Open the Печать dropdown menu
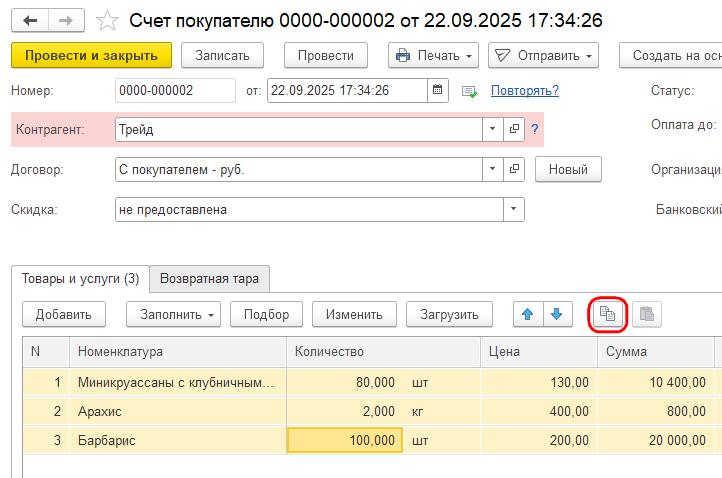 click(x=433, y=55)
